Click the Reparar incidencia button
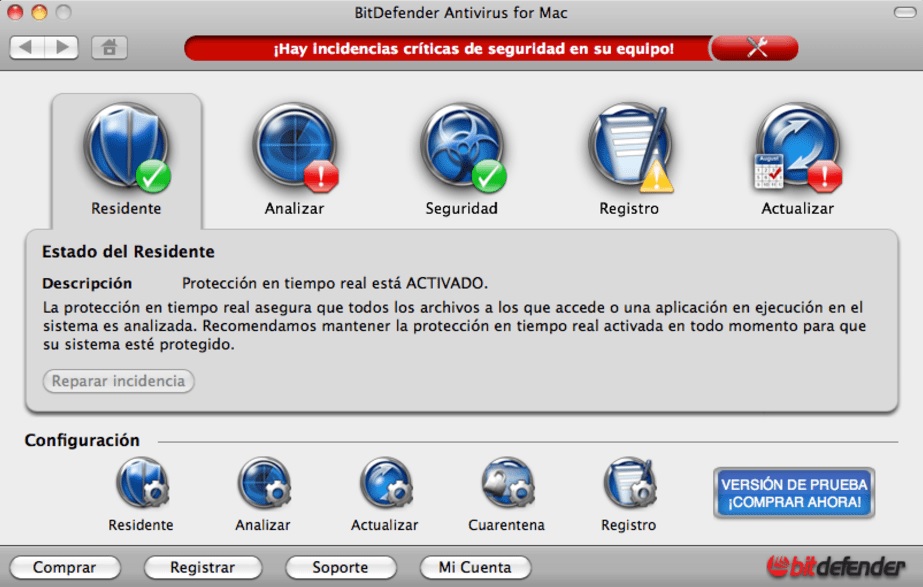The height and width of the screenshot is (587, 923). pyautogui.click(x=118, y=381)
